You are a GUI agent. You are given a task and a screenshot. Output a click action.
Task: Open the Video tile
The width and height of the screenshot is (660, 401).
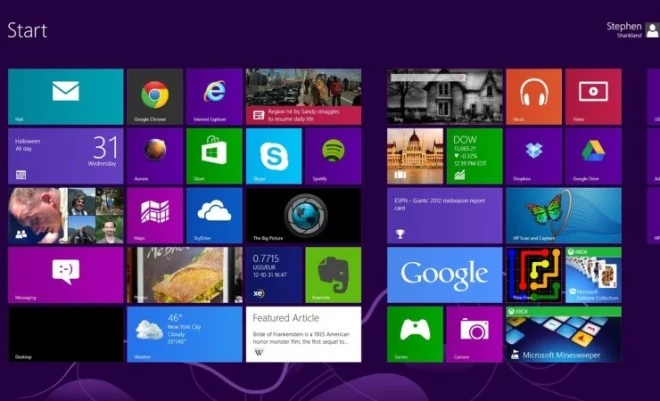(593, 97)
